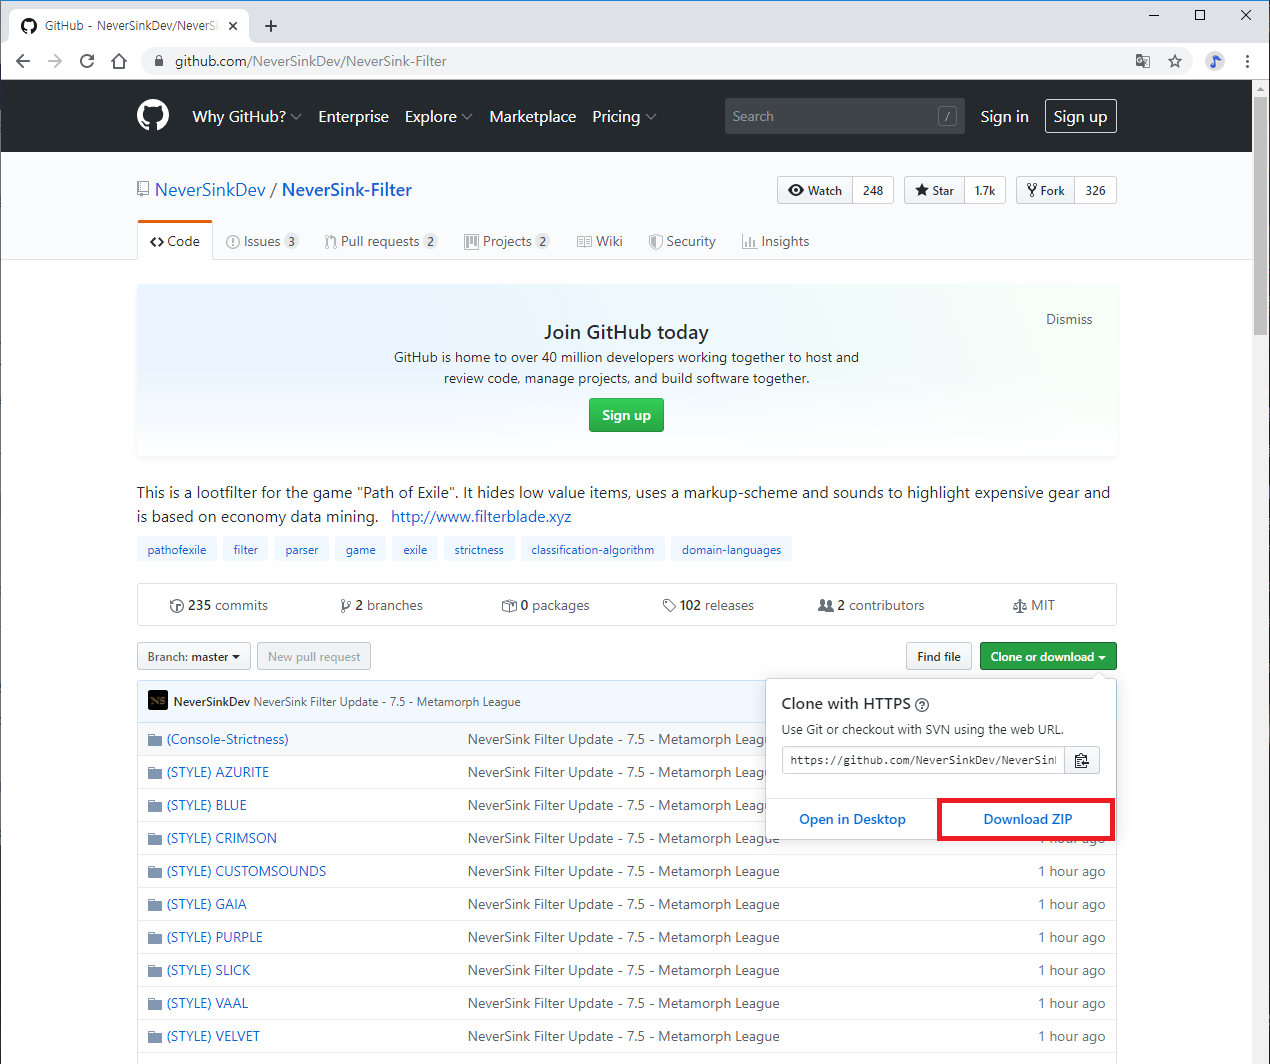Switch to the Insights tab
Image resolution: width=1270 pixels, height=1064 pixels.
click(x=775, y=241)
